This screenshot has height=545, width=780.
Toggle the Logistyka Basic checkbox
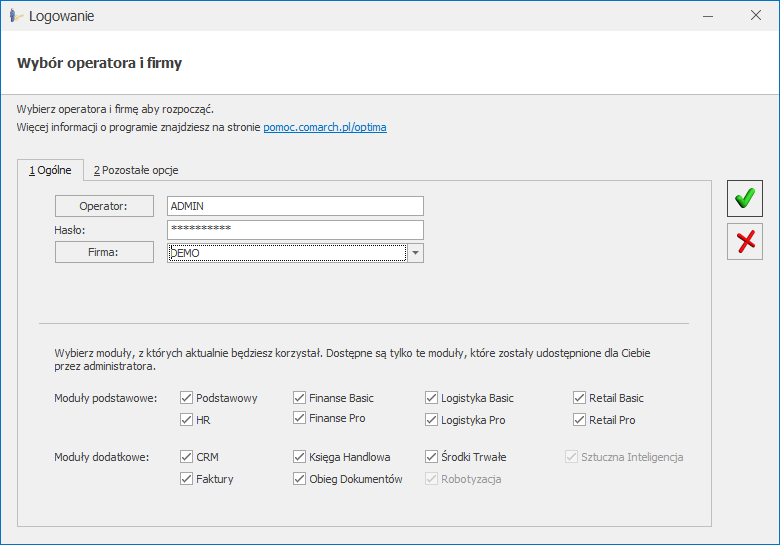(432, 398)
